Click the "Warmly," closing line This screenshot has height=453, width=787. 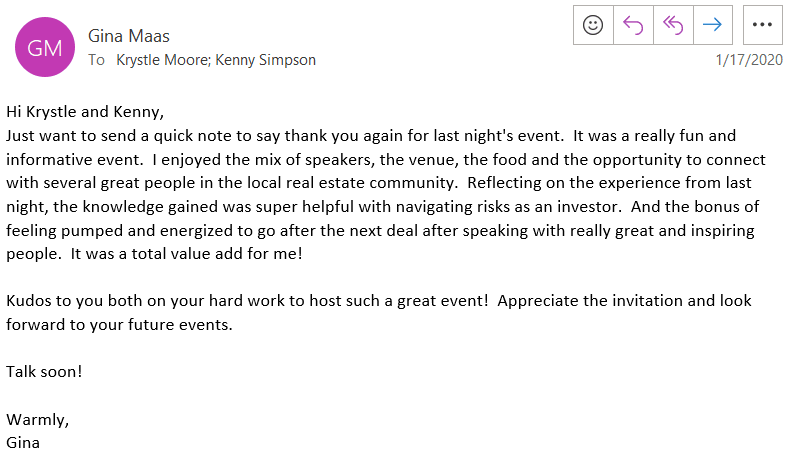point(38,418)
